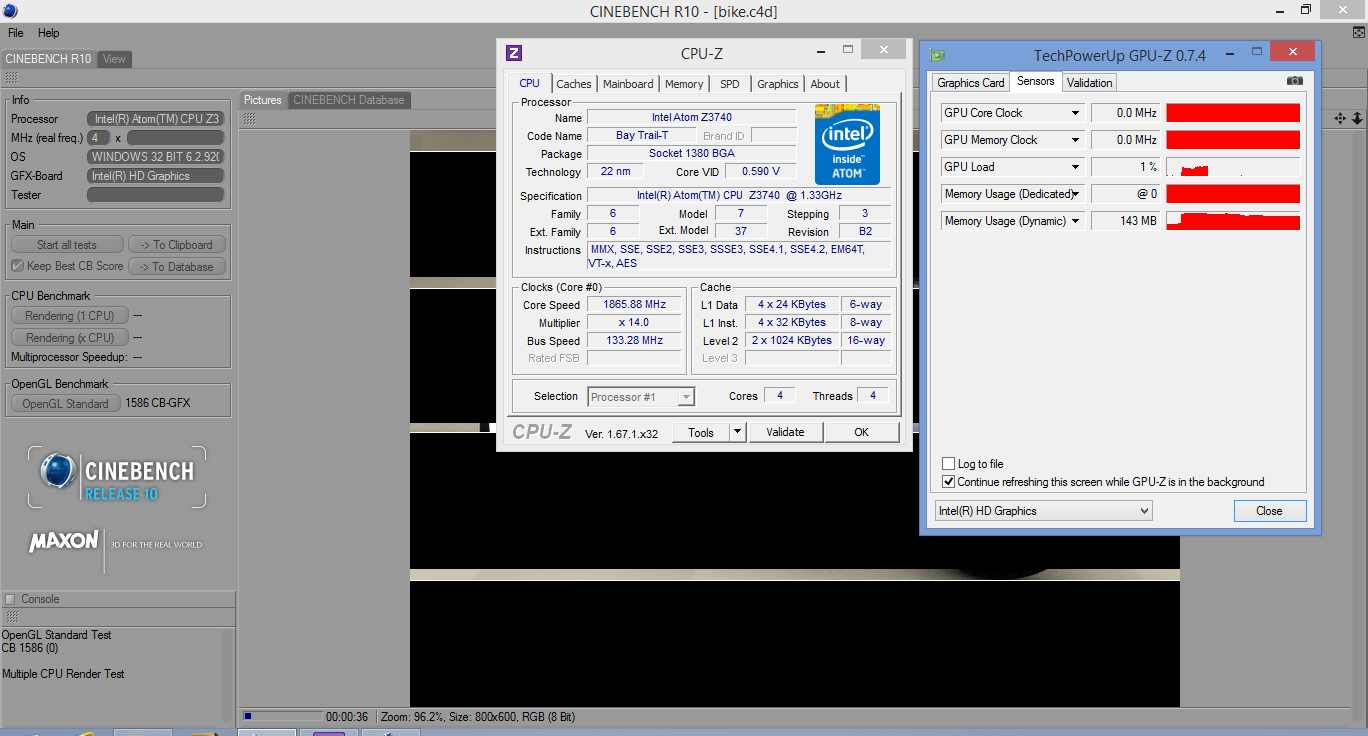Toggle the Keep Best CB Score checkbox
The height and width of the screenshot is (736, 1368).
[17, 266]
